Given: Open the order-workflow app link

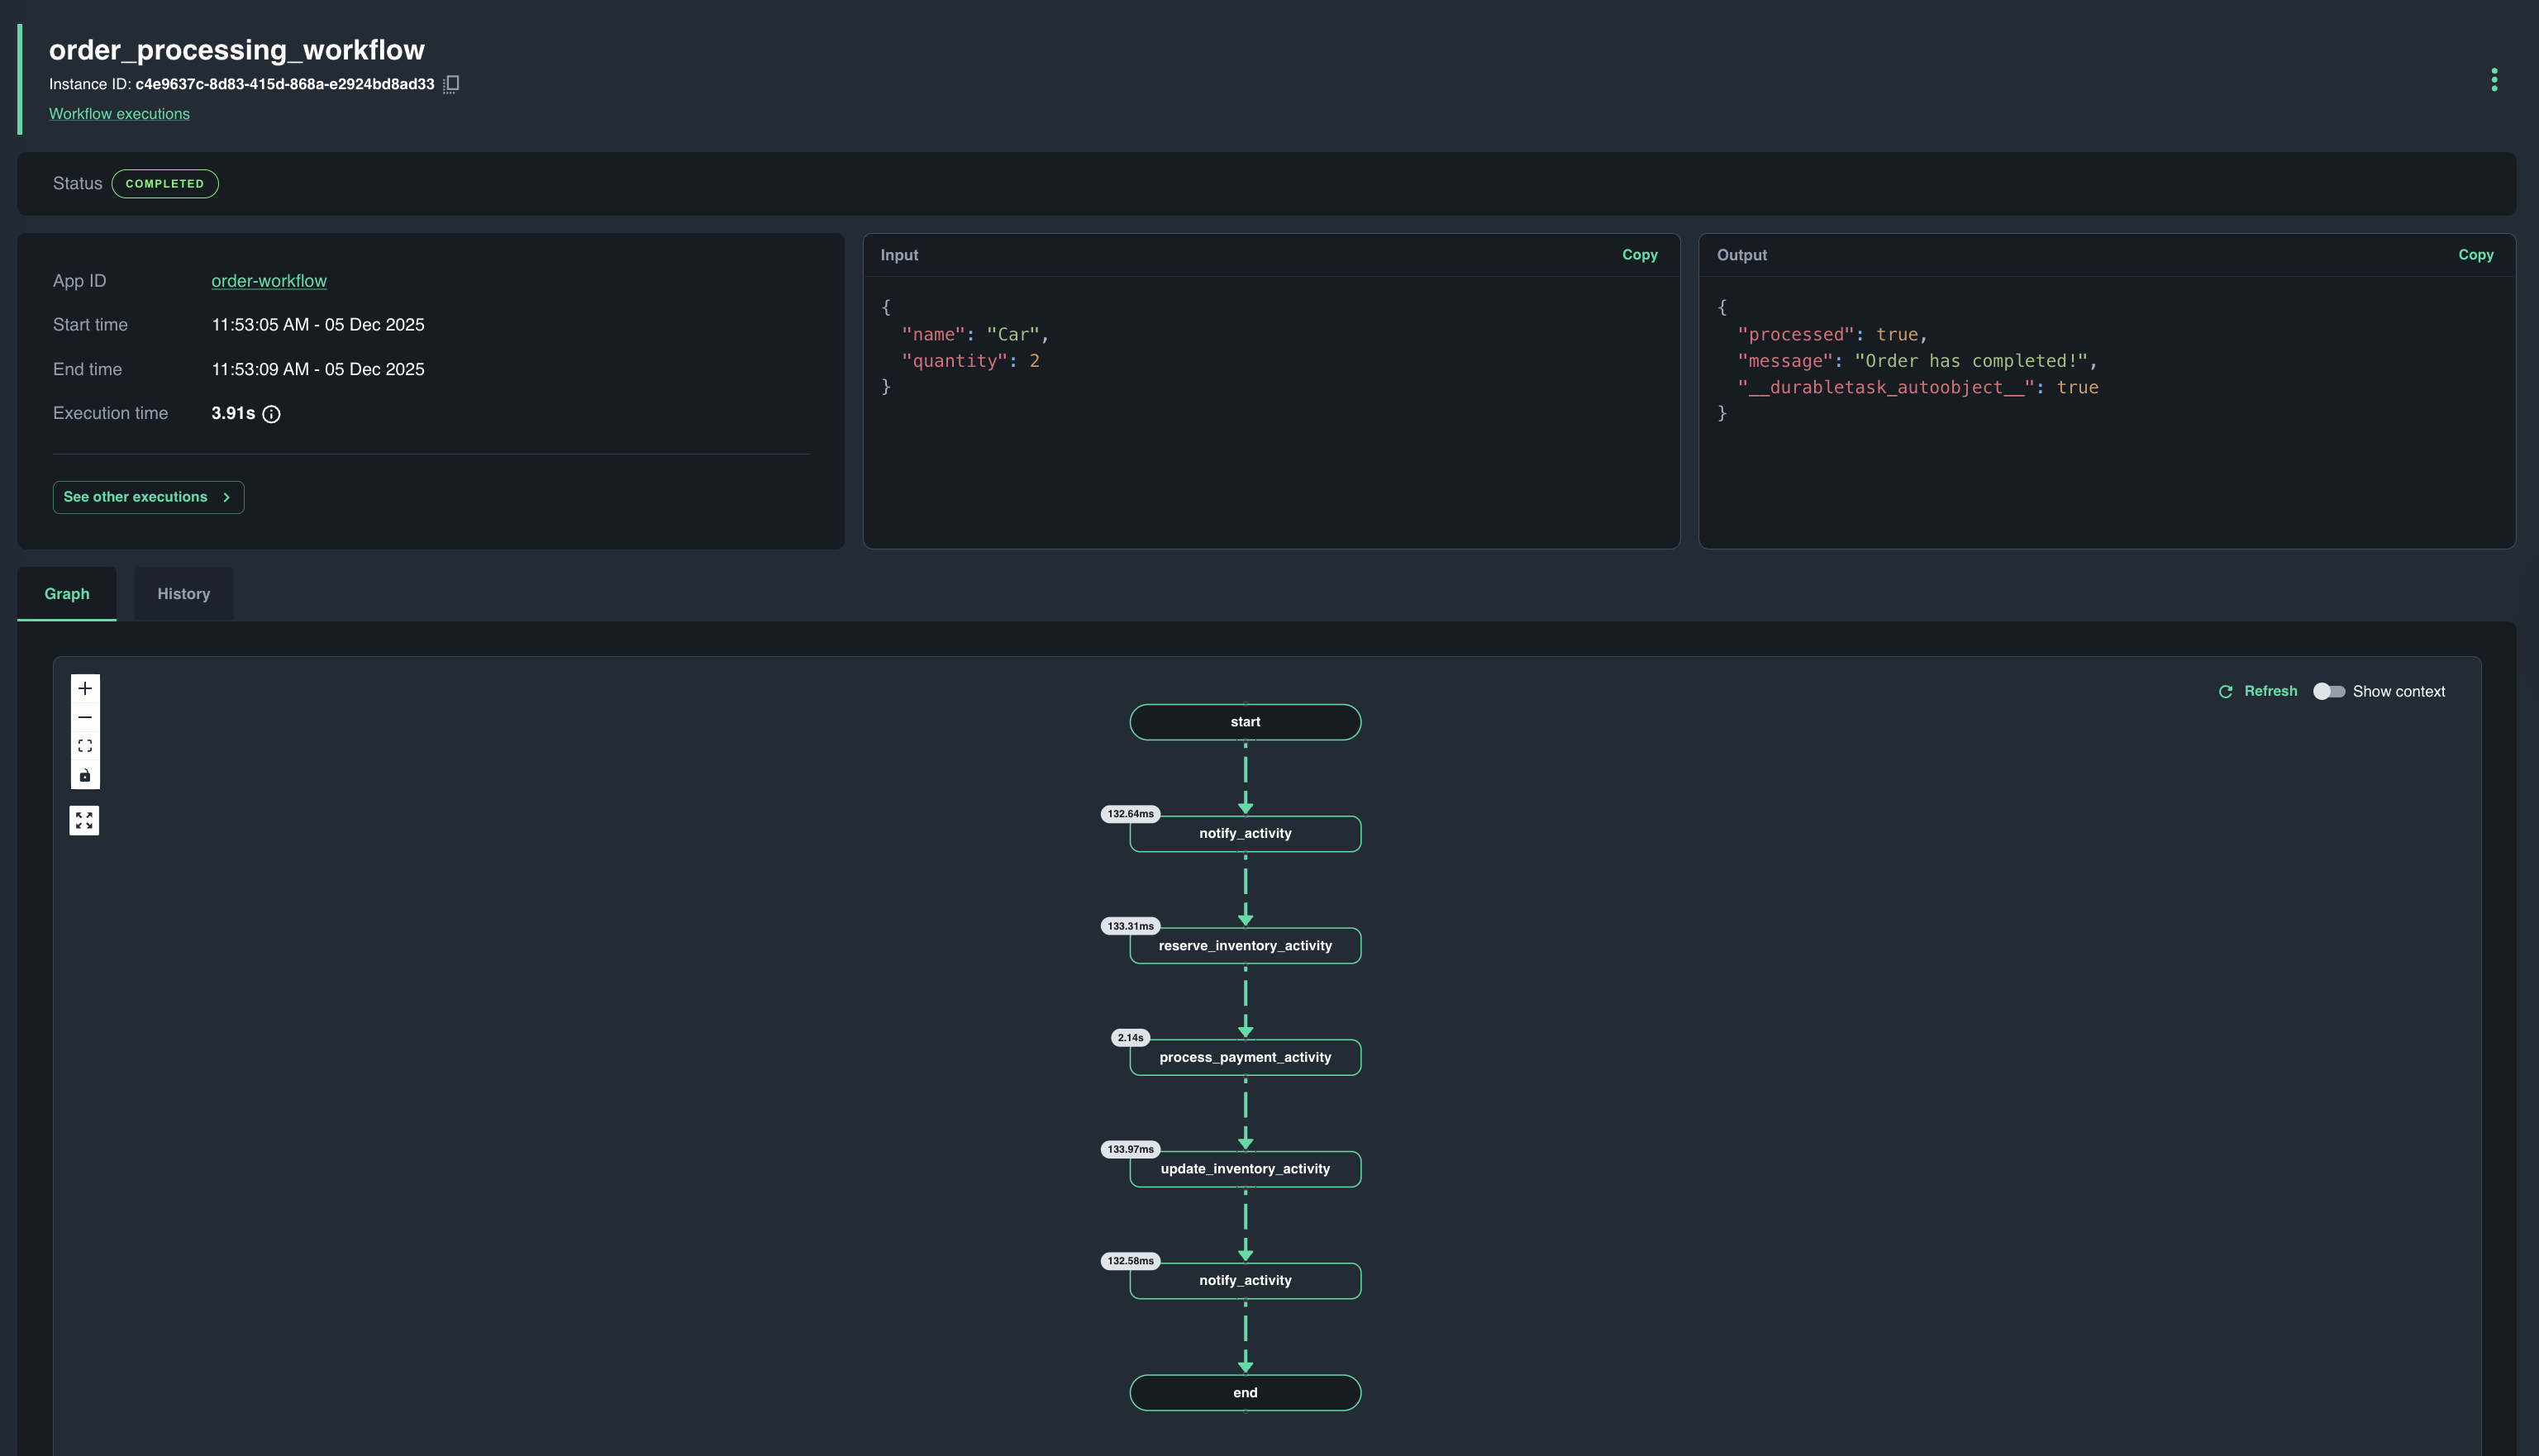Looking at the screenshot, I should tap(269, 281).
